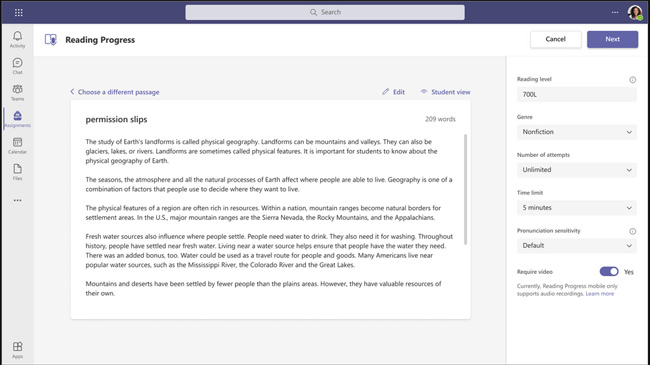Click the Pronunciation sensitivity info icon
The height and width of the screenshot is (365, 650).
[x=633, y=231]
